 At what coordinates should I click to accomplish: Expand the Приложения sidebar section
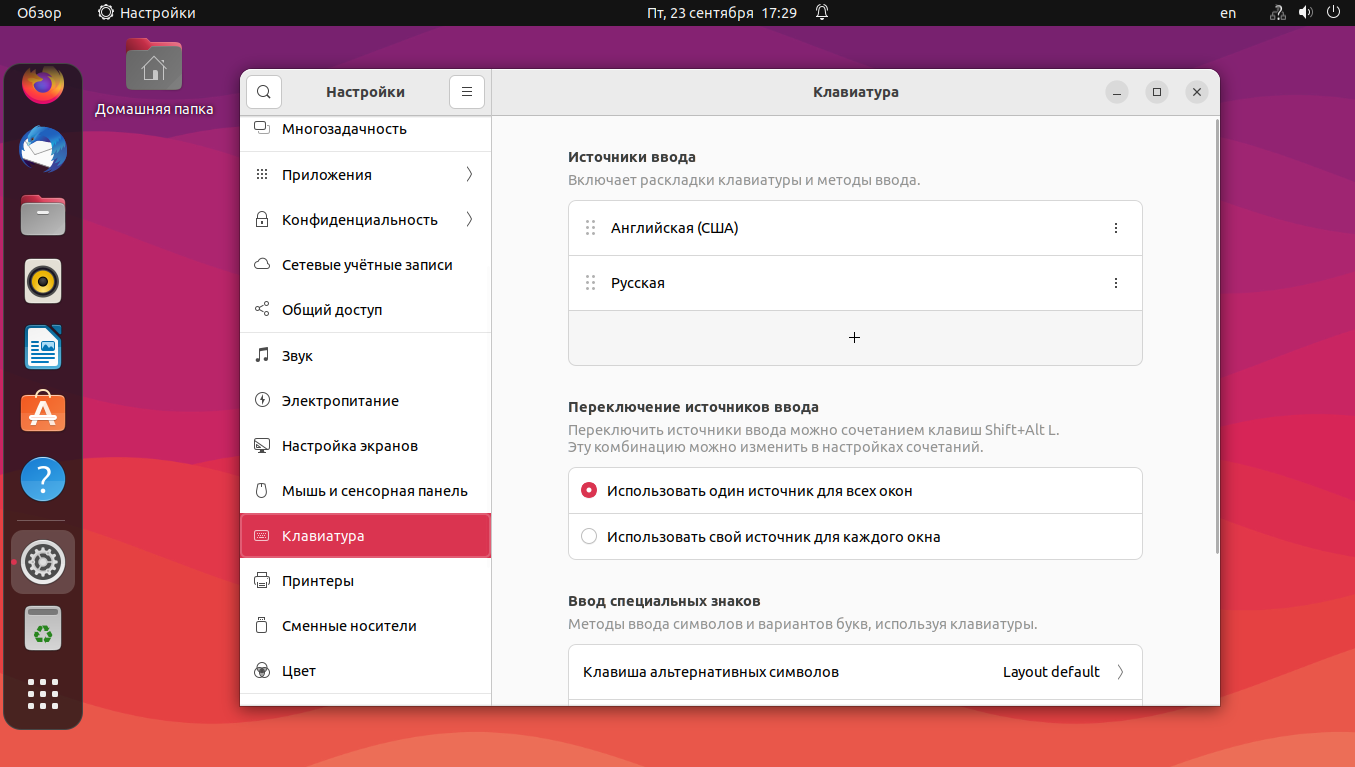click(365, 175)
